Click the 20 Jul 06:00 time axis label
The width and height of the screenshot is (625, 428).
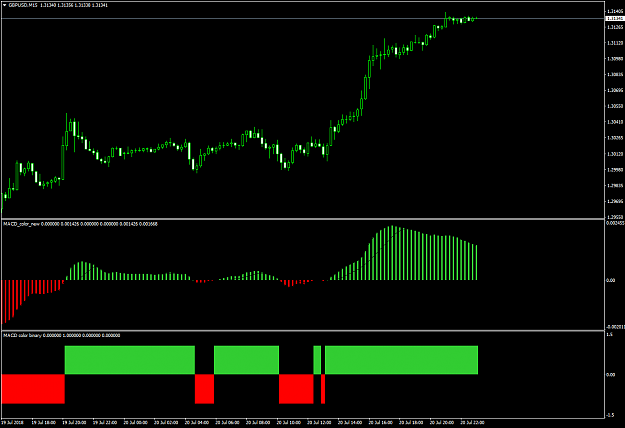[228, 422]
